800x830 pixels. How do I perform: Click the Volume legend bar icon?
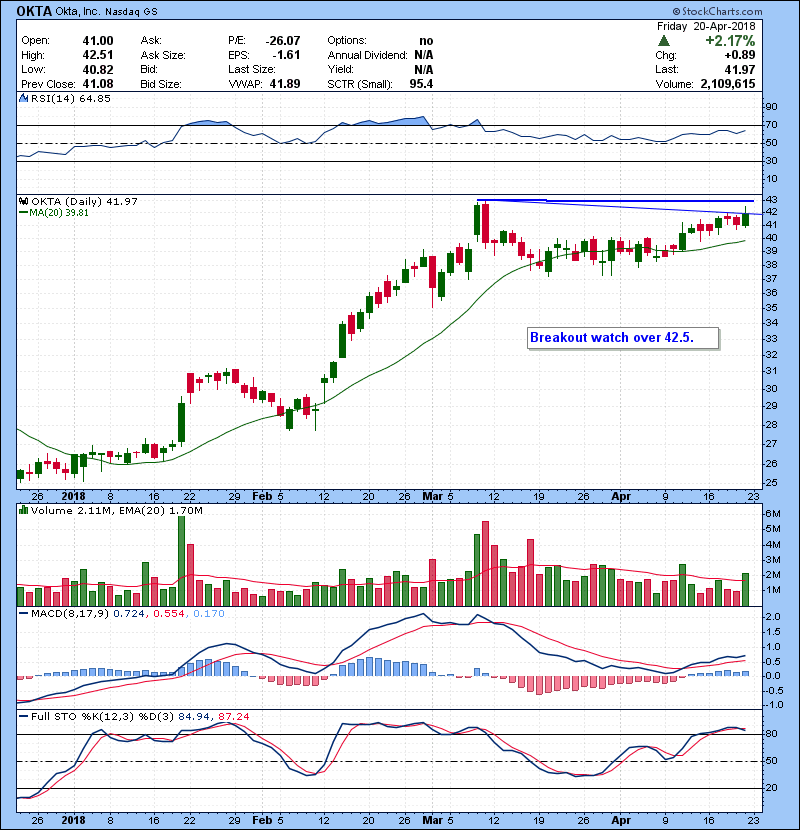pos(23,510)
